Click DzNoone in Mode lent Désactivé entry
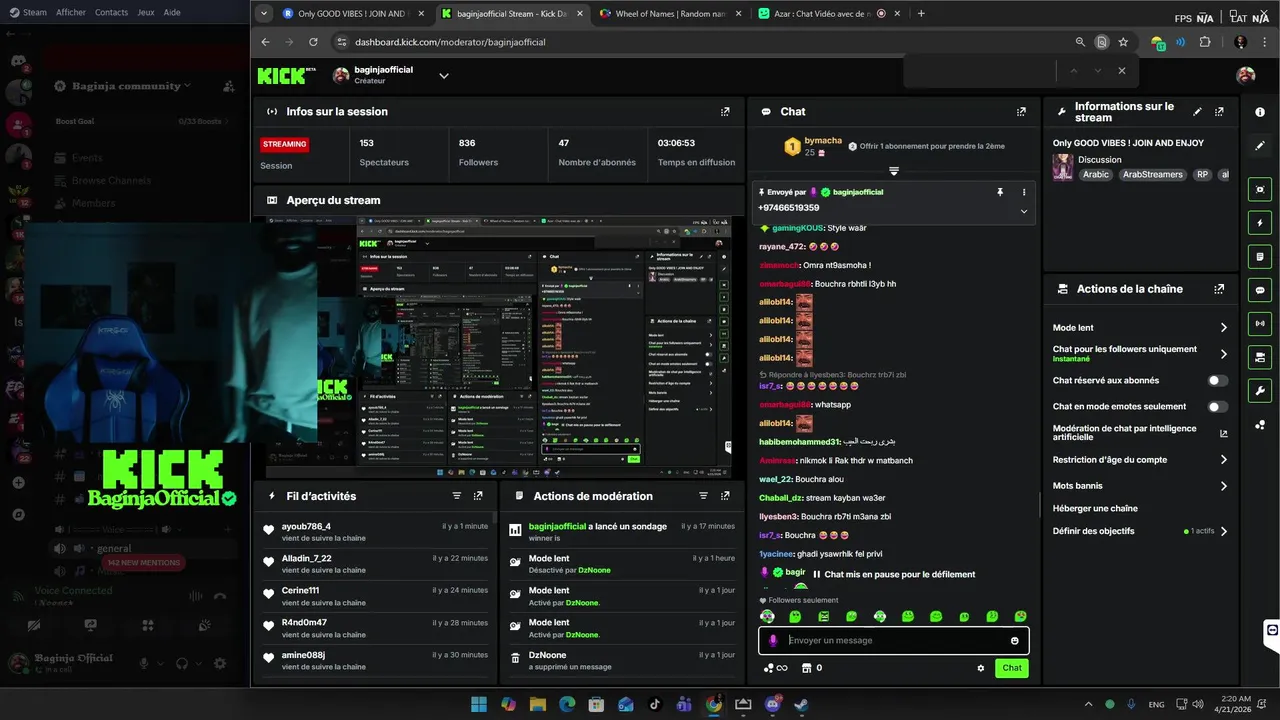 [x=594, y=570]
